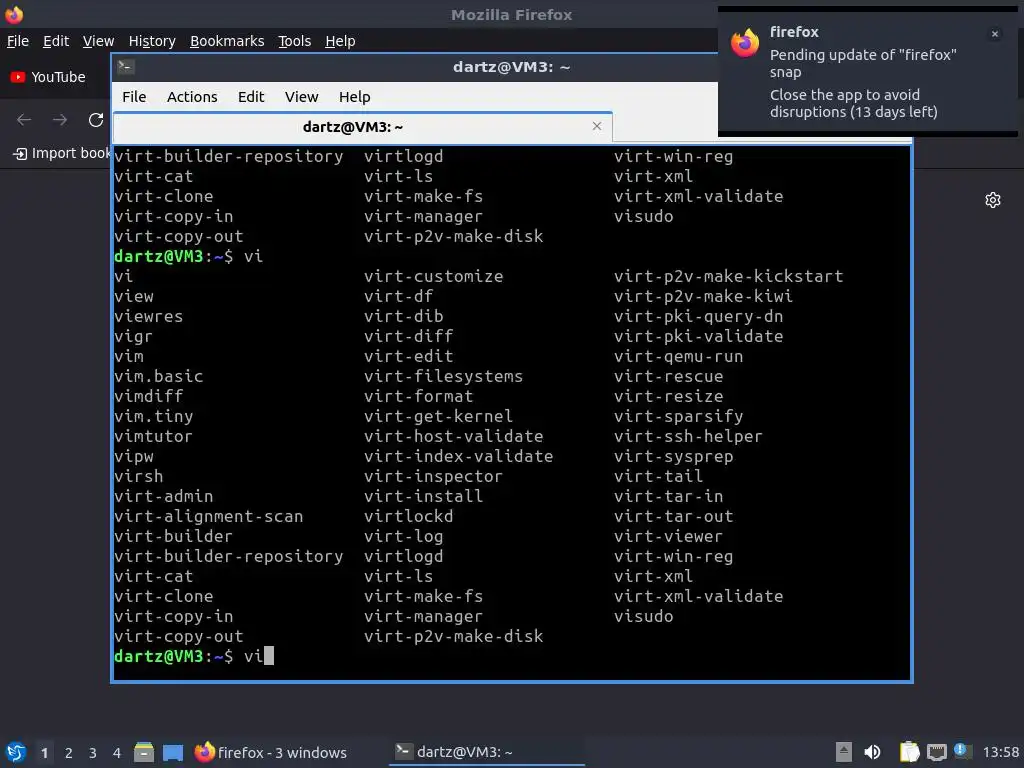Image resolution: width=1024 pixels, height=768 pixels.
Task: Click the show desktop icon in taskbar
Action: tap(173, 753)
